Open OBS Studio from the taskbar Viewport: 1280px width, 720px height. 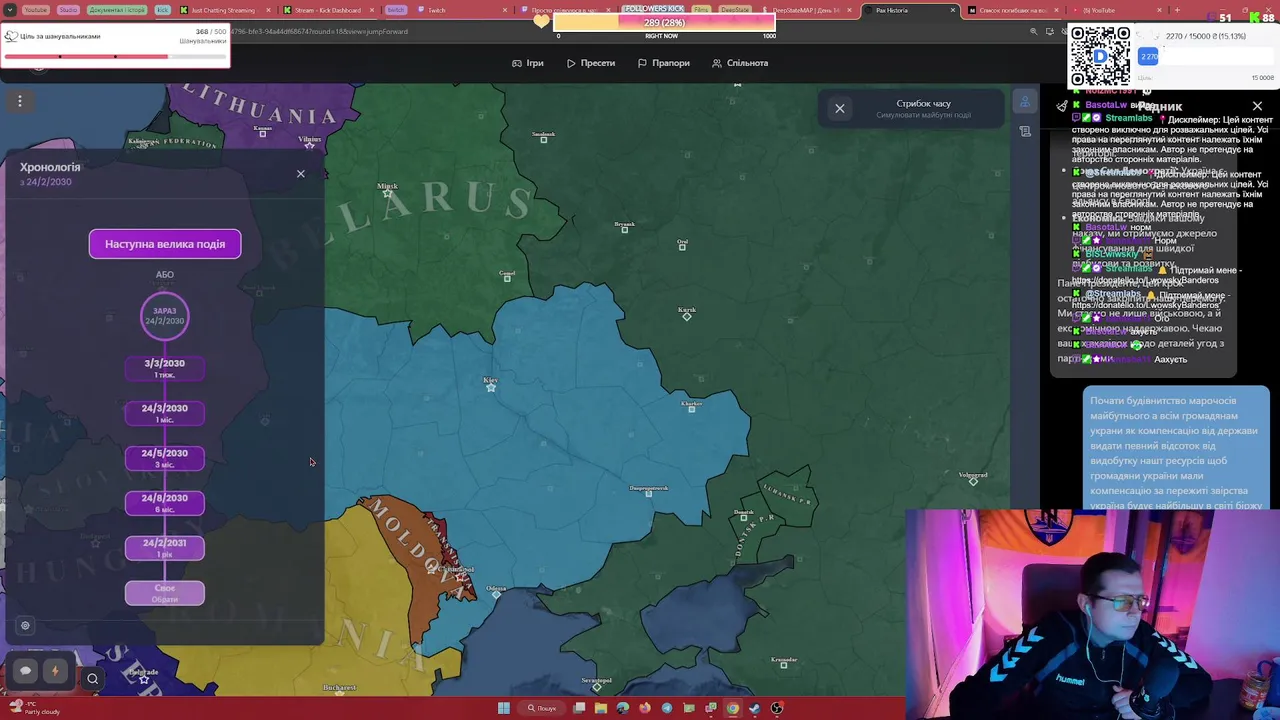[x=776, y=708]
